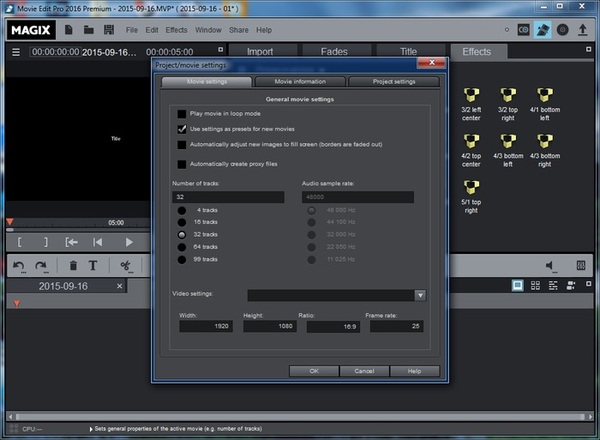Uncheck Use settings as presets for new movies
The image size is (600, 440).
[181, 129]
